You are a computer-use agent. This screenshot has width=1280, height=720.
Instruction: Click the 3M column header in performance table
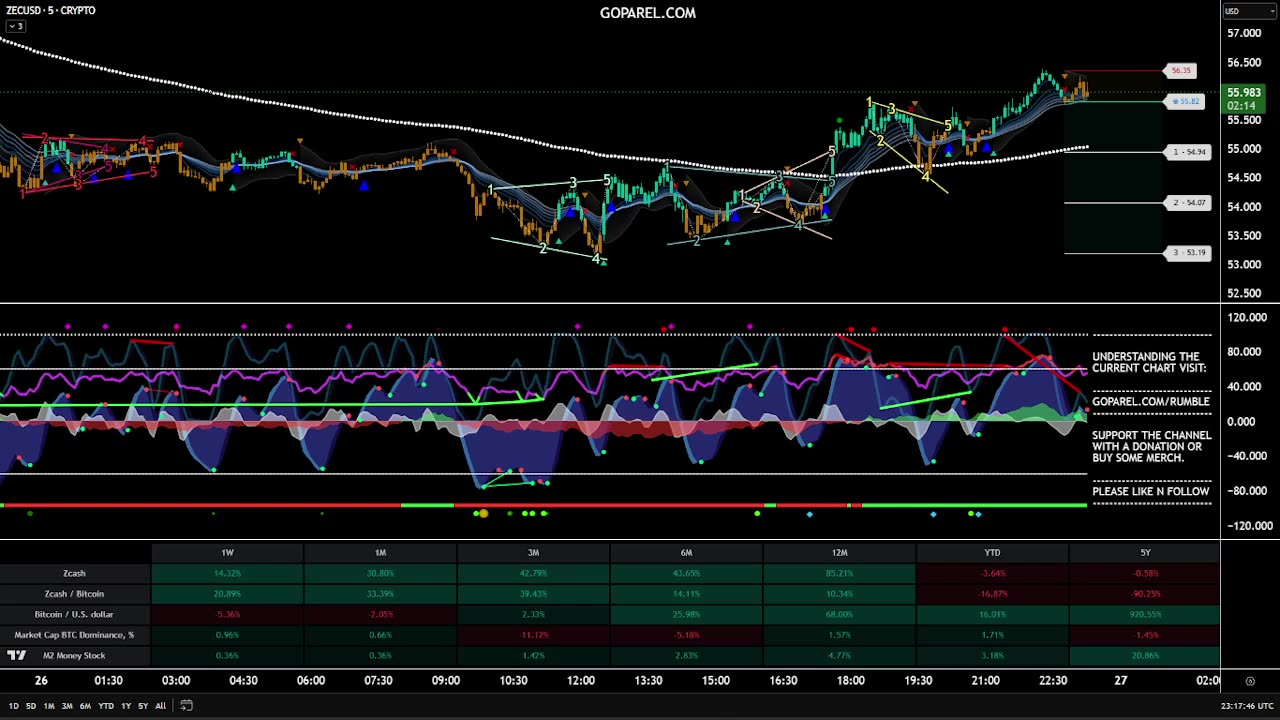click(x=533, y=553)
